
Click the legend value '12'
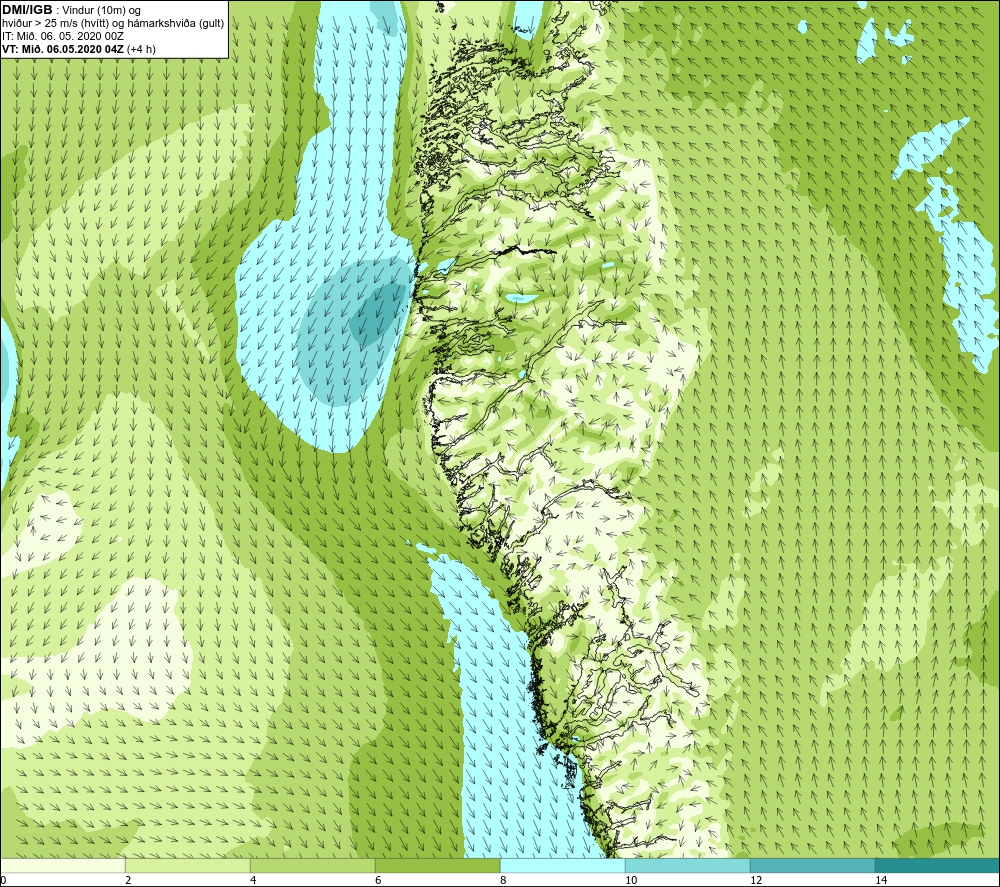click(x=756, y=880)
